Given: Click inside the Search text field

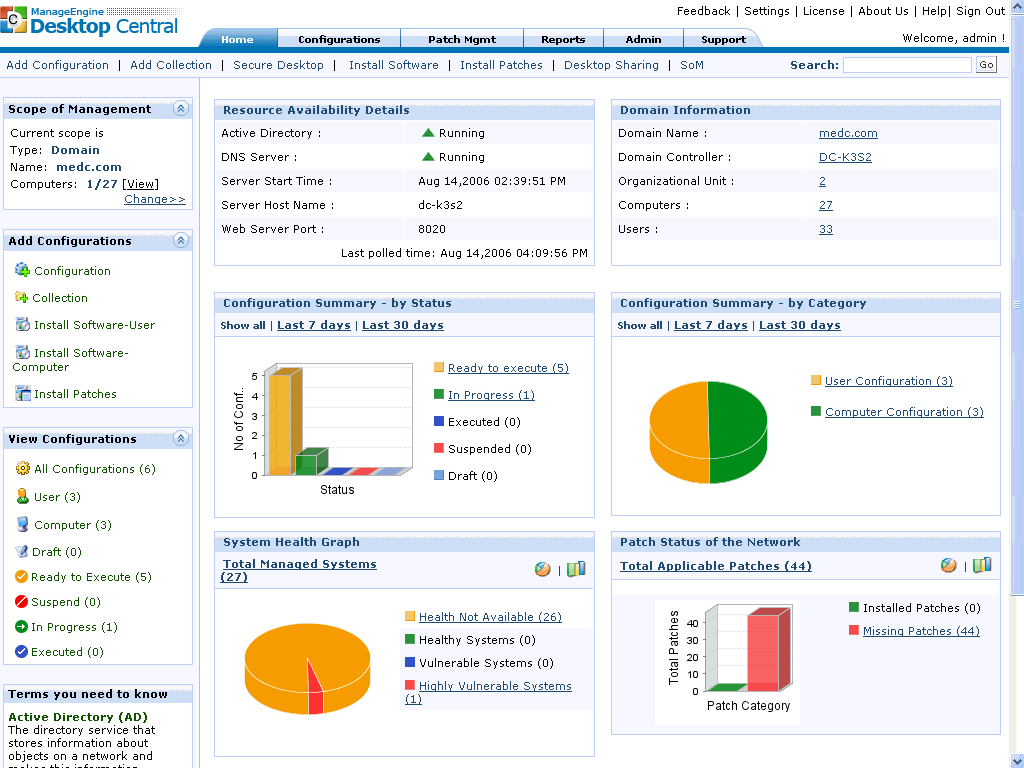Looking at the screenshot, I should click(906, 64).
